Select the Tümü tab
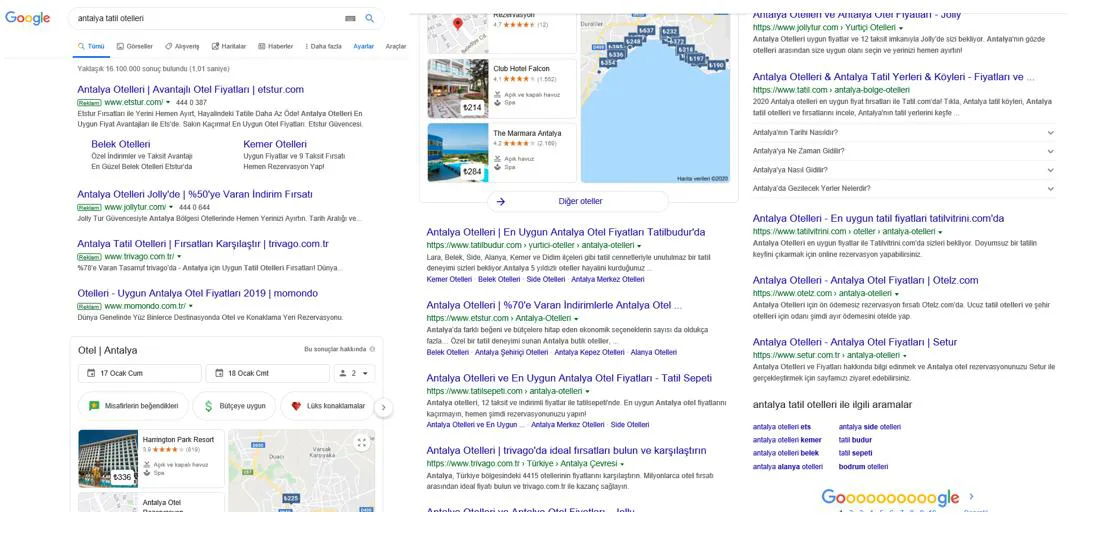The height and width of the screenshot is (550, 1103). pos(91,46)
